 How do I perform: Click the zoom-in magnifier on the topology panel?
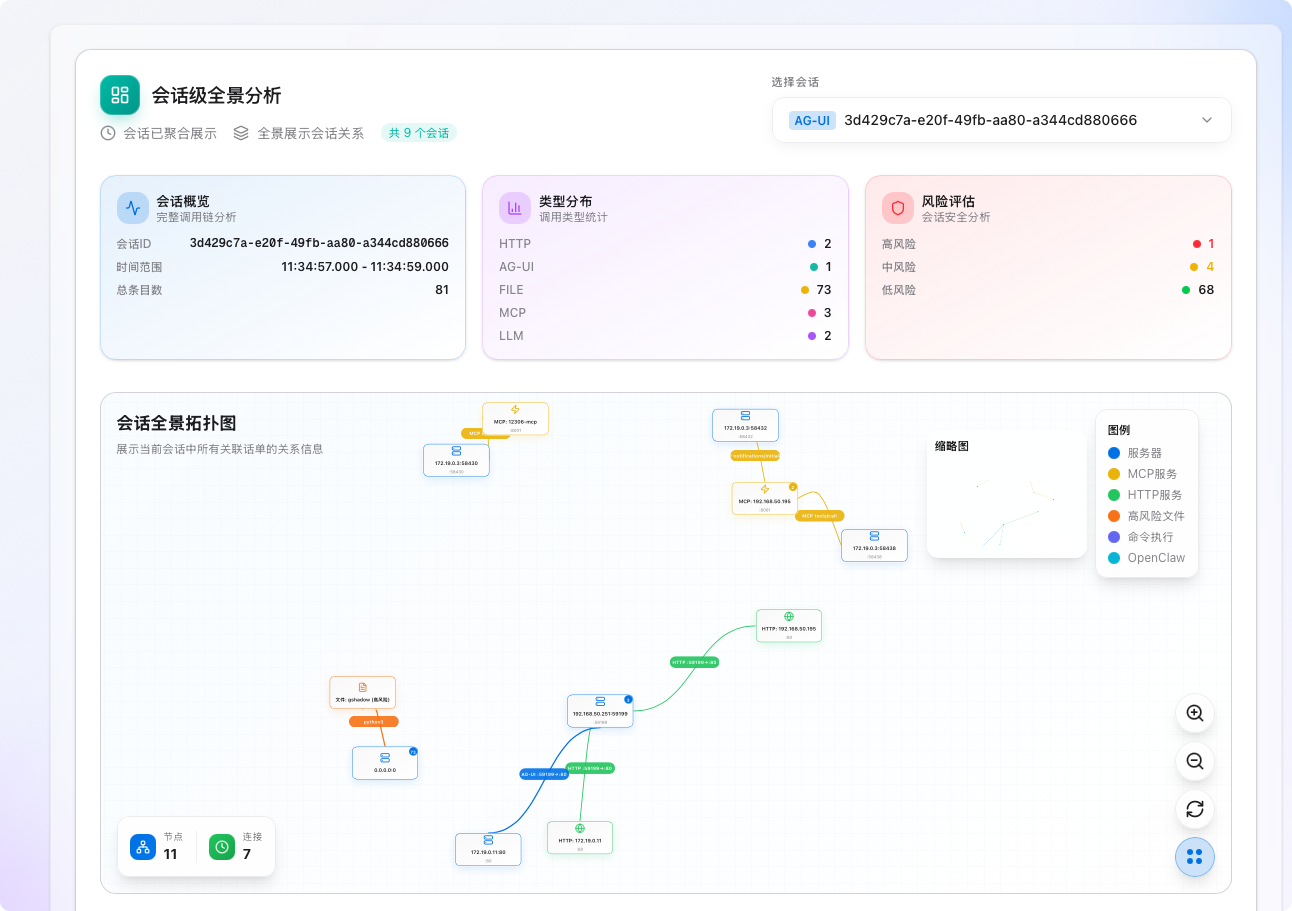tap(1194, 713)
